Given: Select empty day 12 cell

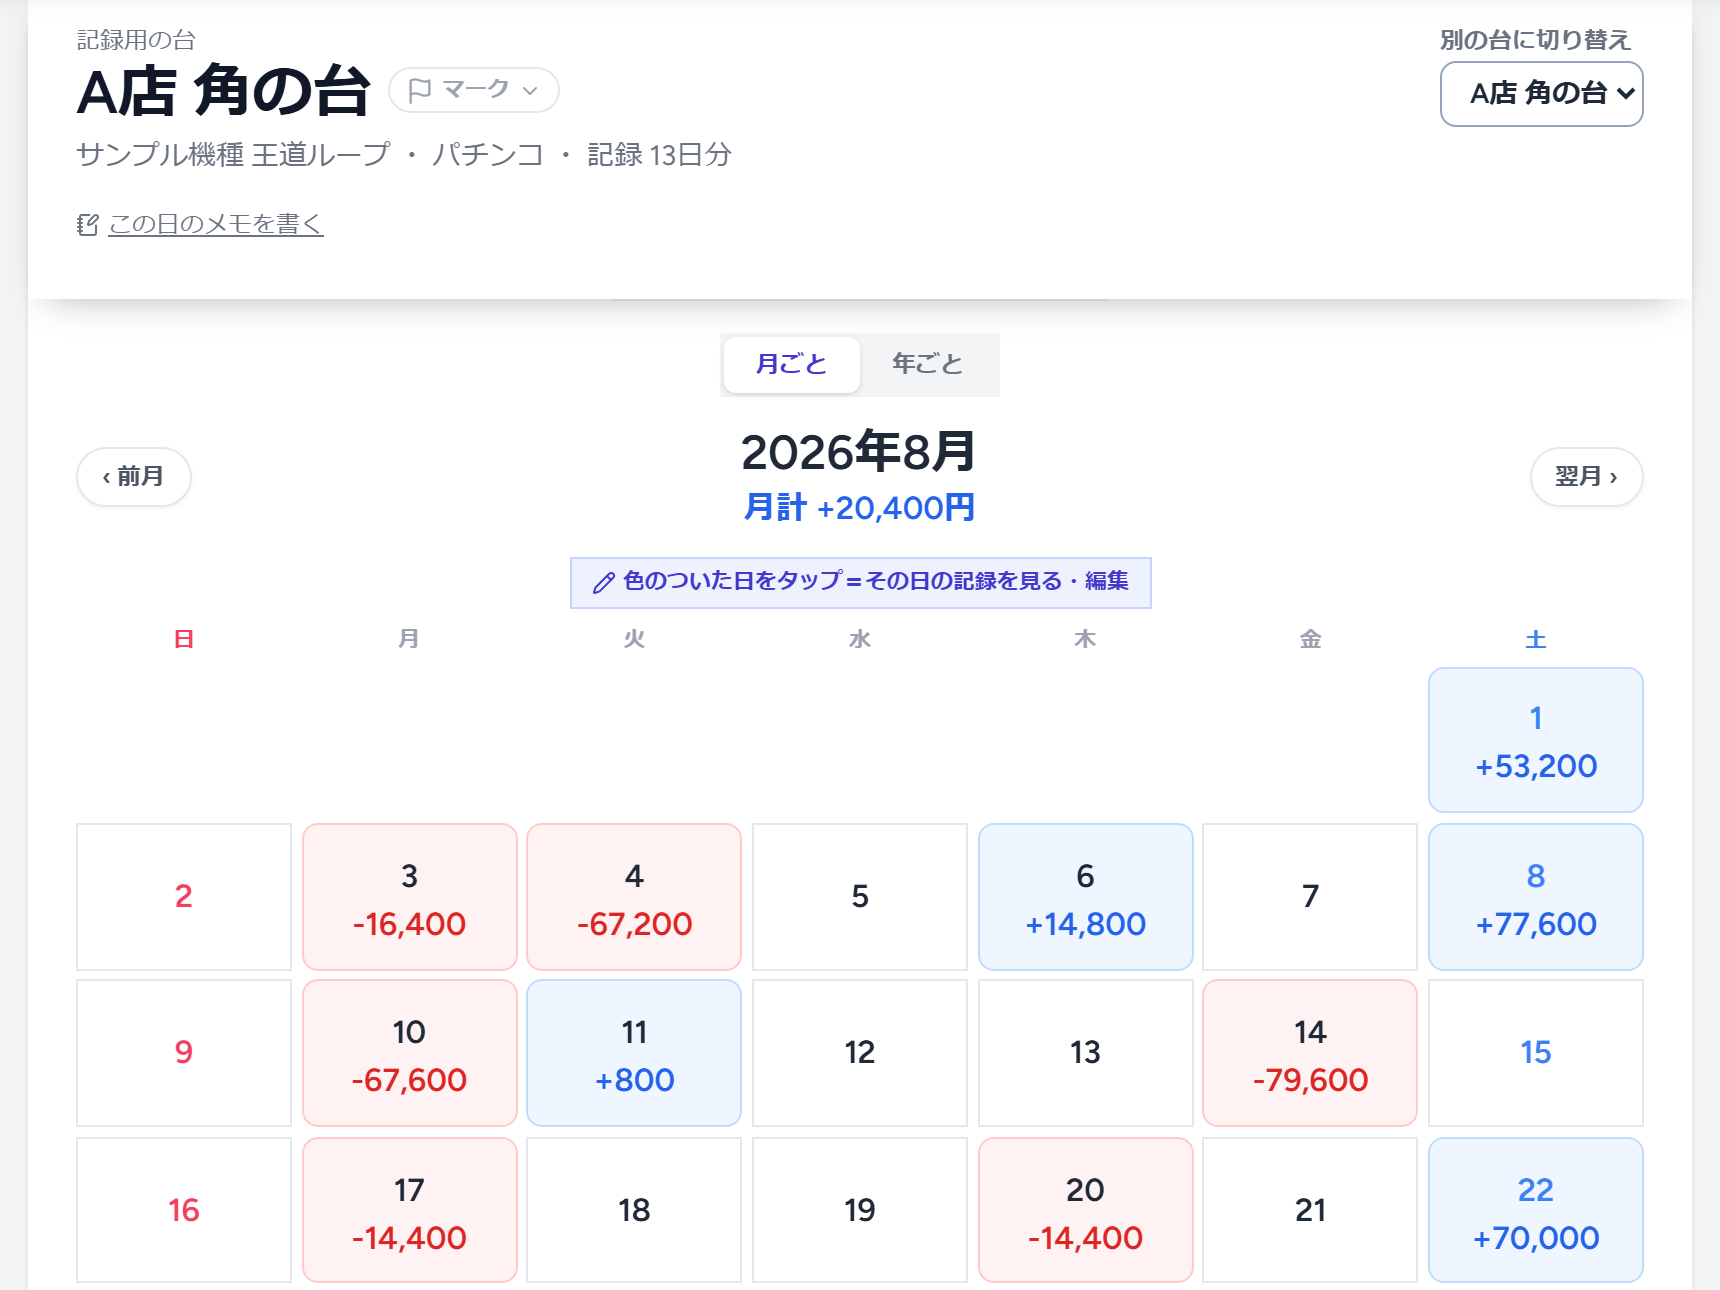Looking at the screenshot, I should (x=860, y=1053).
